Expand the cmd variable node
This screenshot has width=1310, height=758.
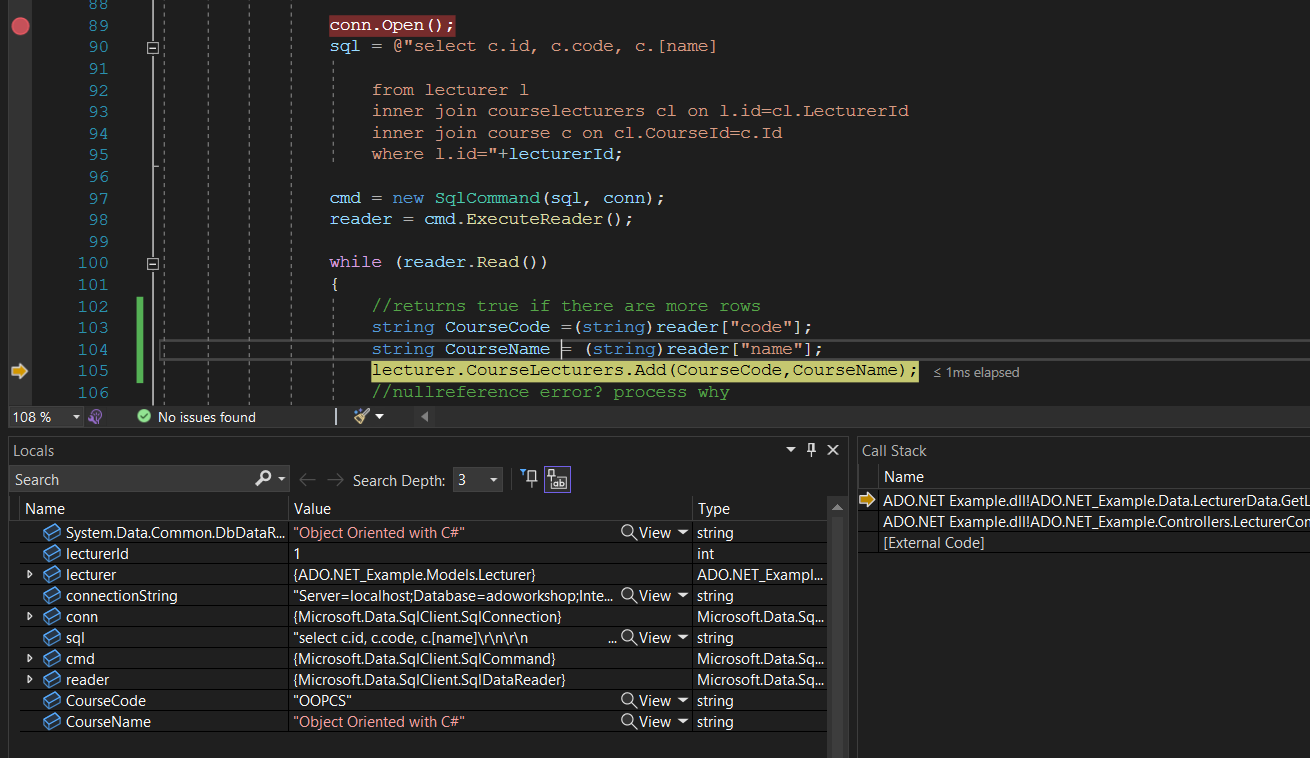30,659
